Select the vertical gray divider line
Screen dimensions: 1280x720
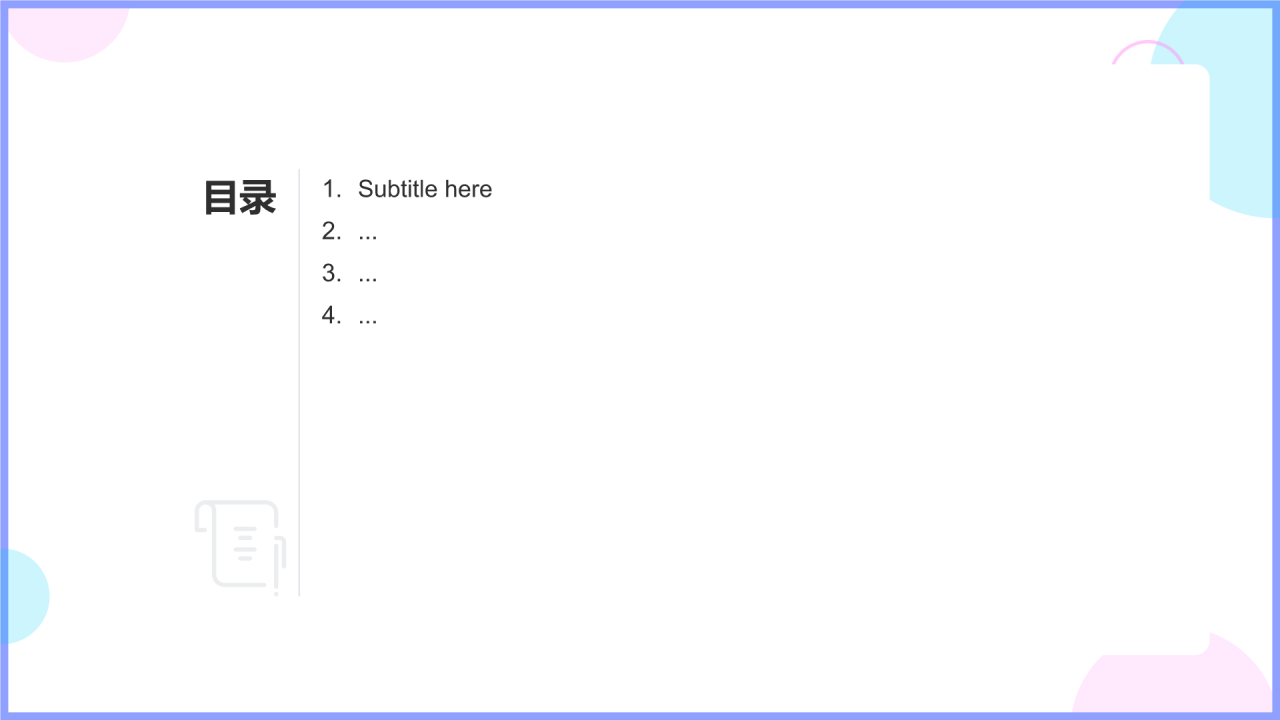(299, 382)
